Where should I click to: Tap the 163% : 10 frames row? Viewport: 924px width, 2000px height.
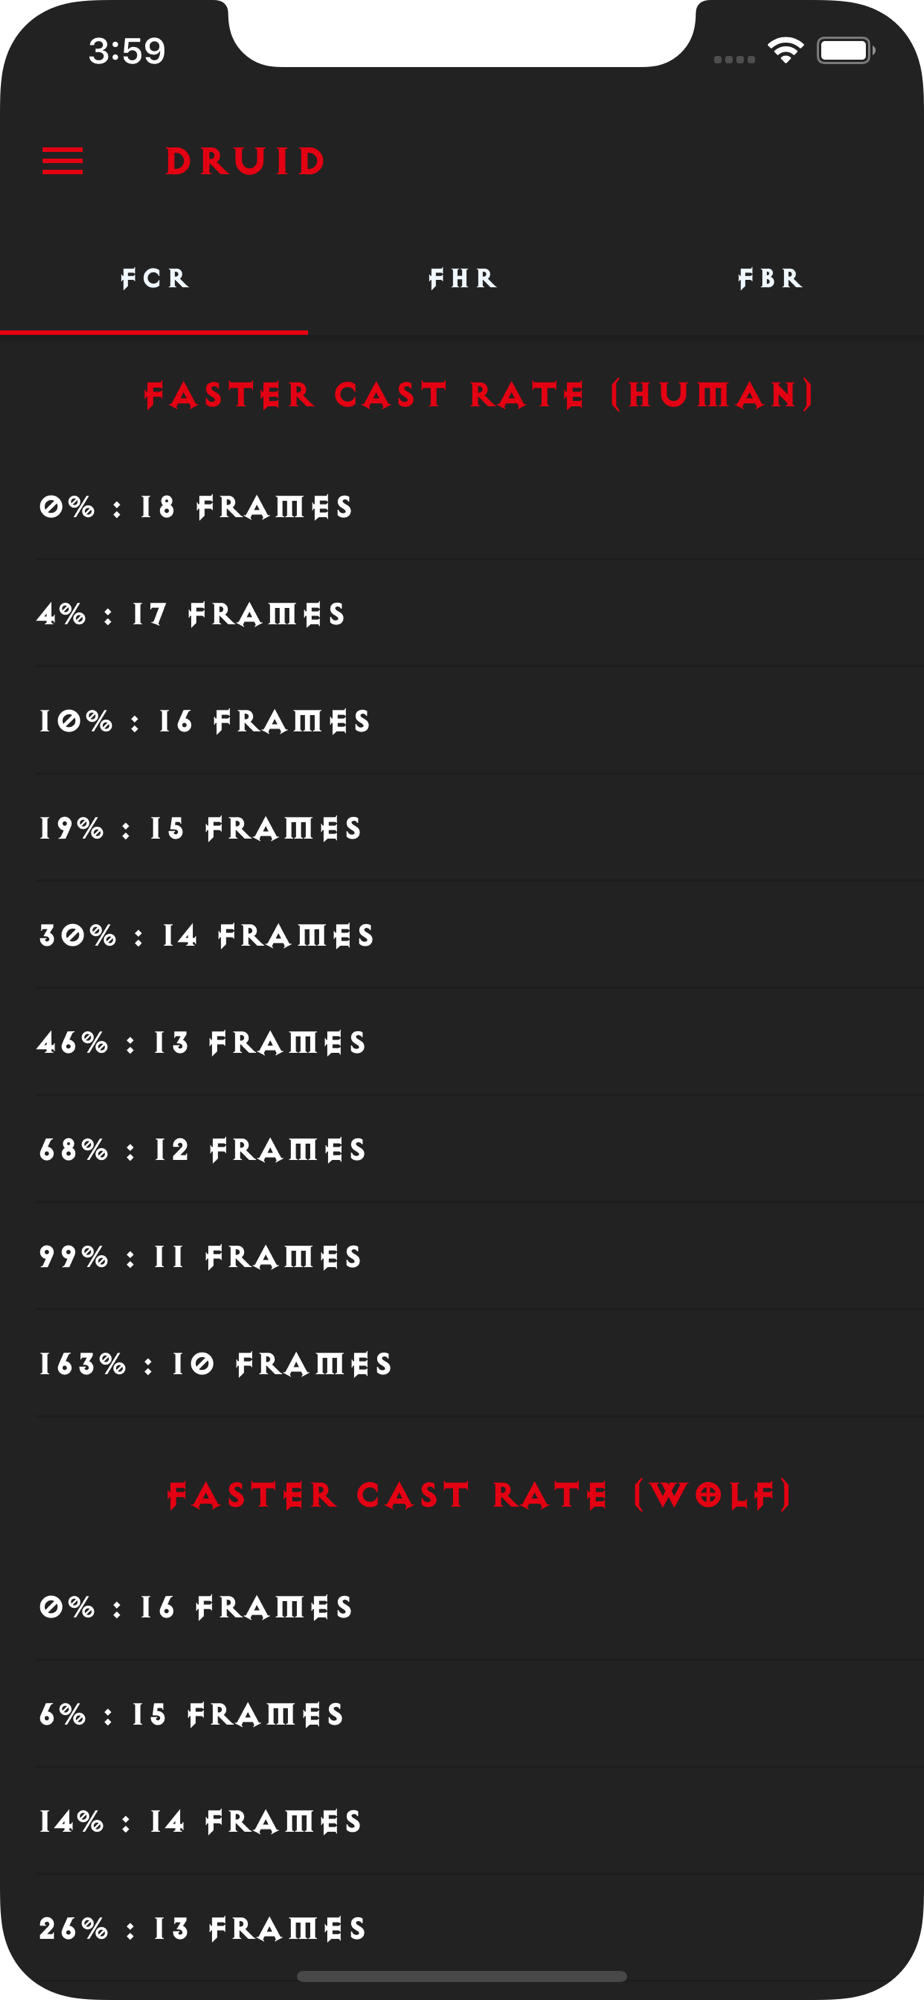480,1363
